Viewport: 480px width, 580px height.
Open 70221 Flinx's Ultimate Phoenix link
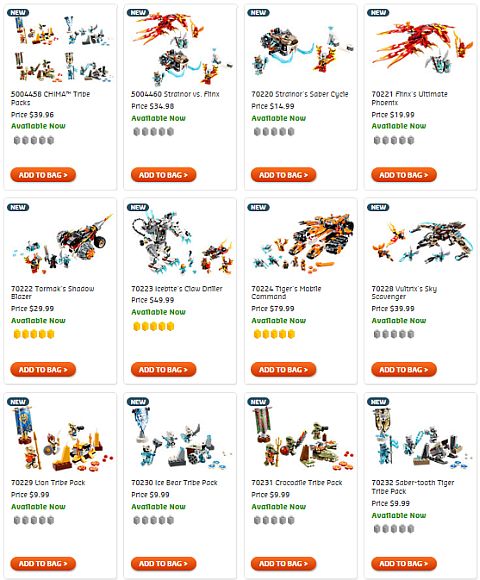[x=409, y=98]
